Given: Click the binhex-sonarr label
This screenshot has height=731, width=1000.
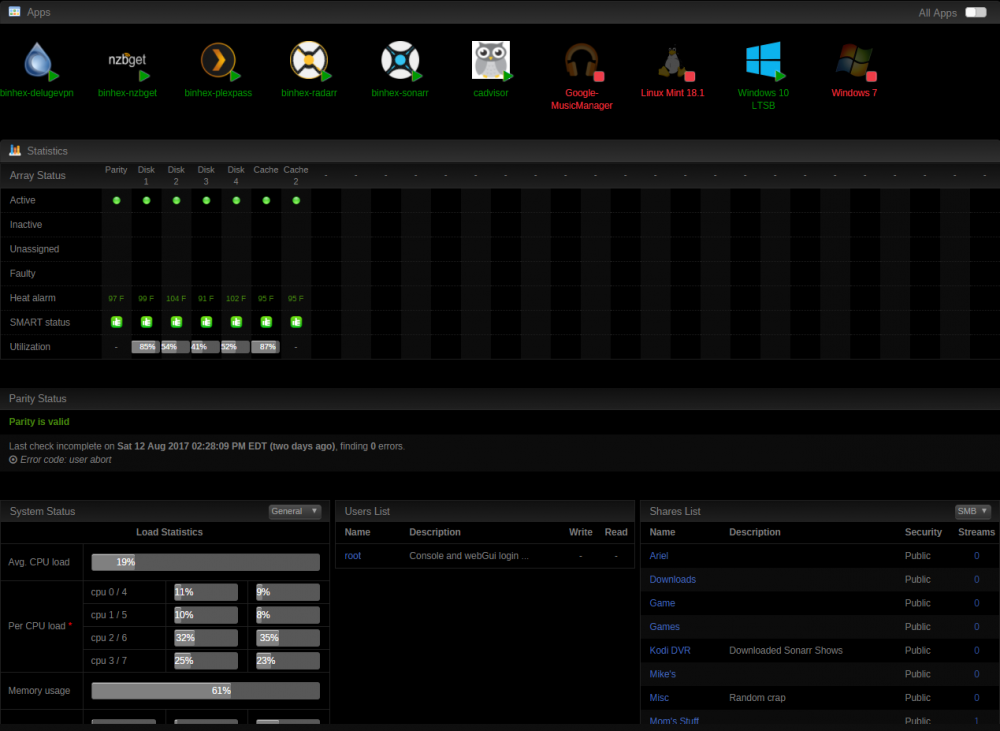Looking at the screenshot, I should tap(400, 92).
